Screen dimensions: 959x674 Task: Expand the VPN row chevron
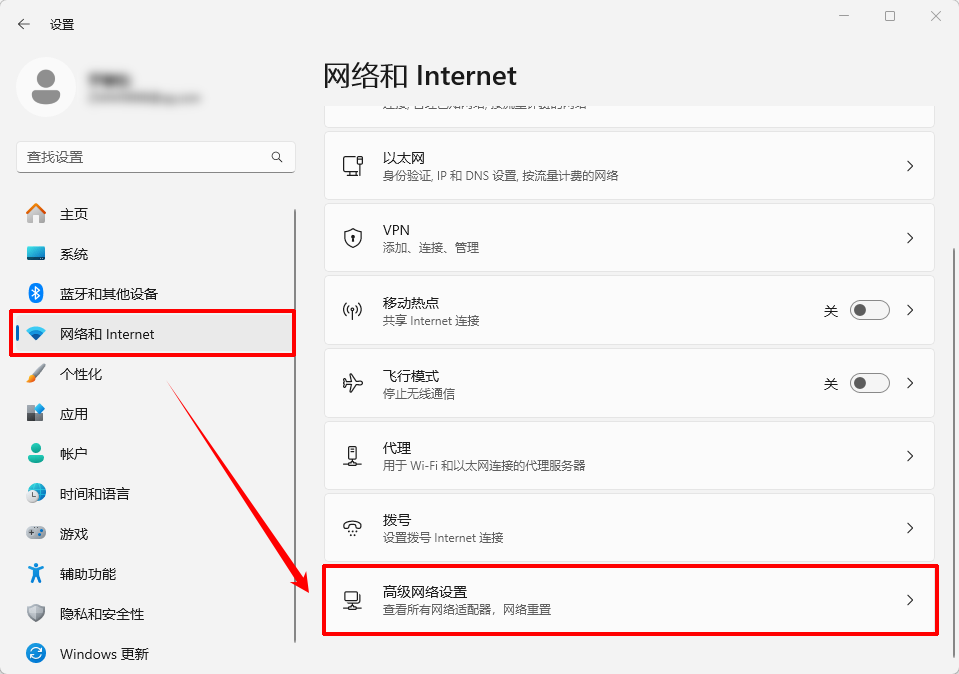pyautogui.click(x=910, y=238)
